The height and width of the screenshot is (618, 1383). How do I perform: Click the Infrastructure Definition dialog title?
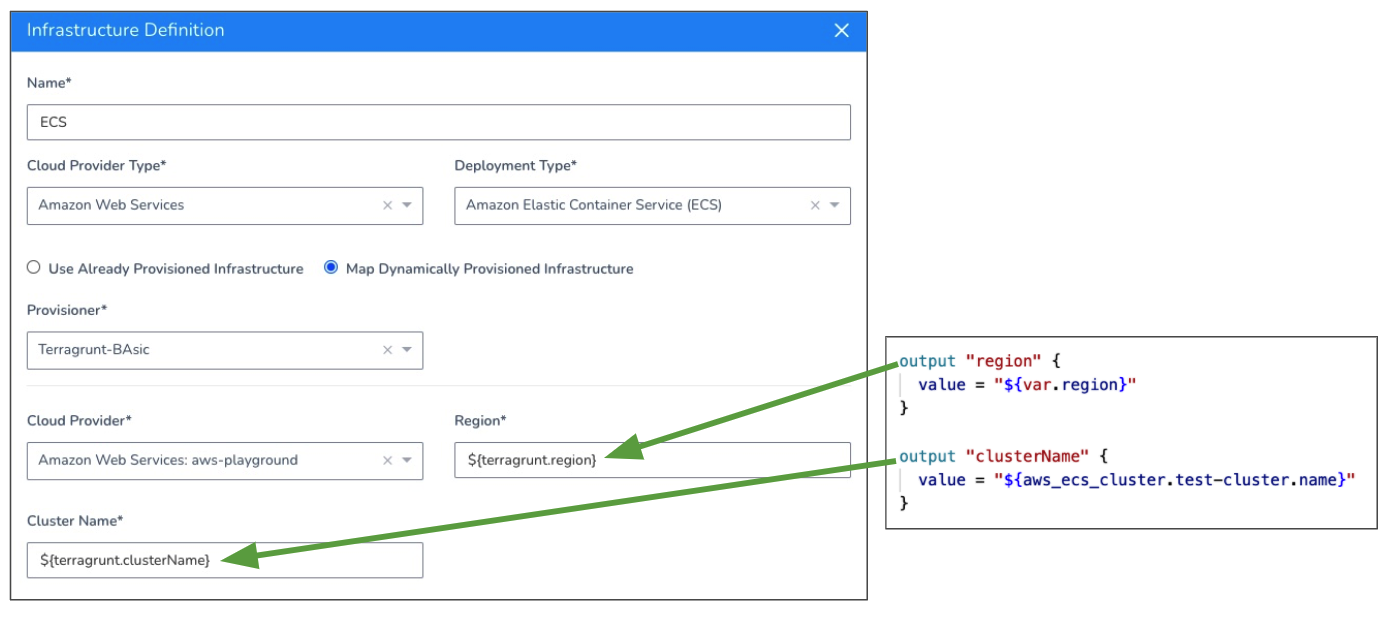(126, 30)
